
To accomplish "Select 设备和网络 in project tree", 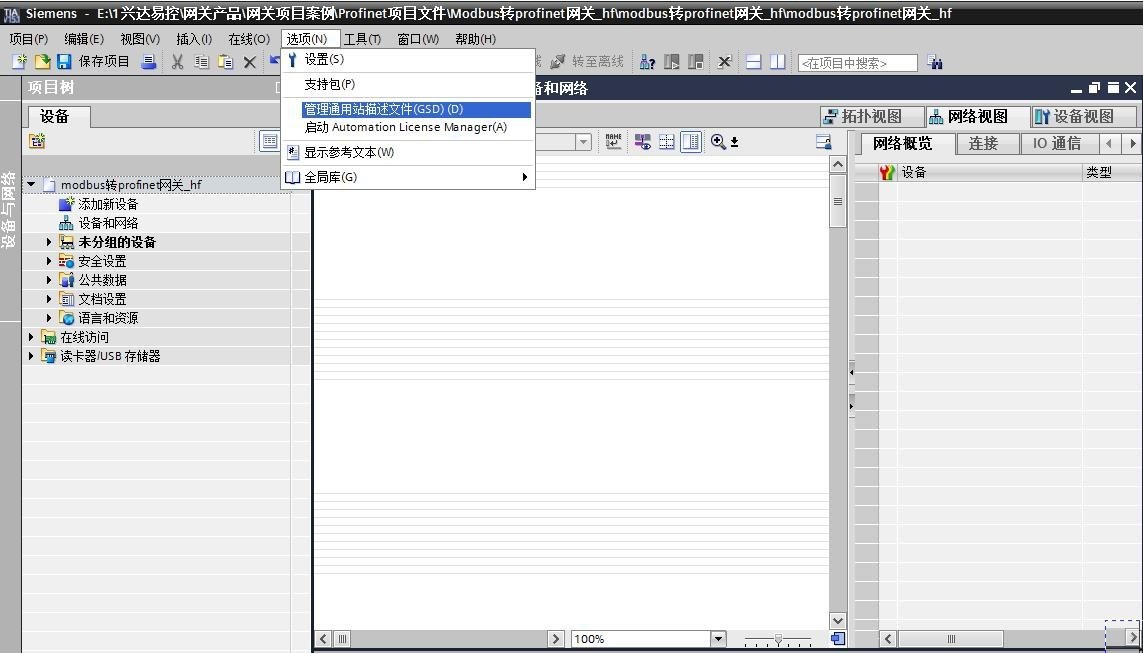I will [108, 224].
